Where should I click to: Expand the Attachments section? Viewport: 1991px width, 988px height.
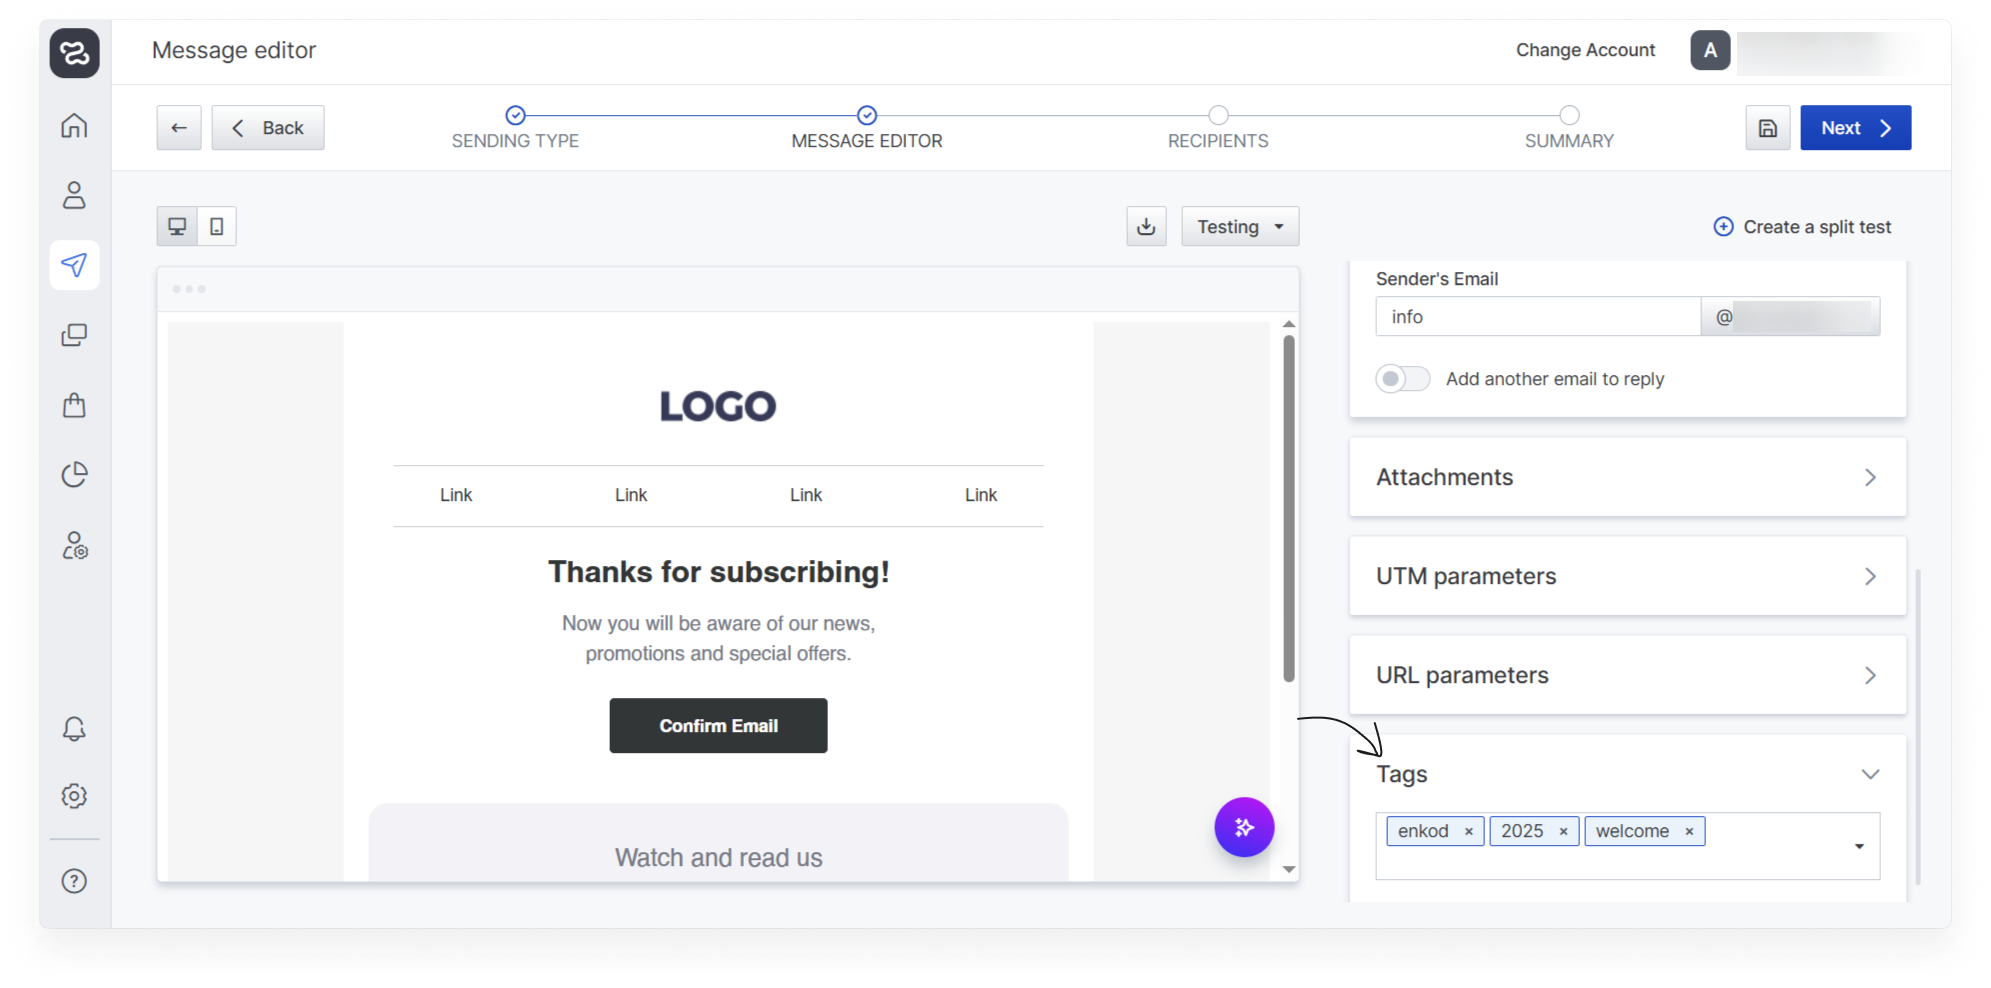(x=1626, y=477)
